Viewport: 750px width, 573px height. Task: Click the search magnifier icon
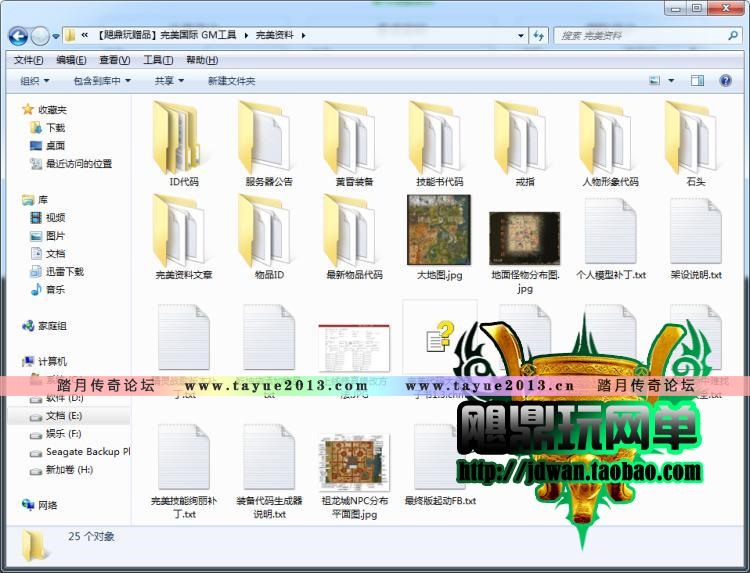tap(733, 36)
